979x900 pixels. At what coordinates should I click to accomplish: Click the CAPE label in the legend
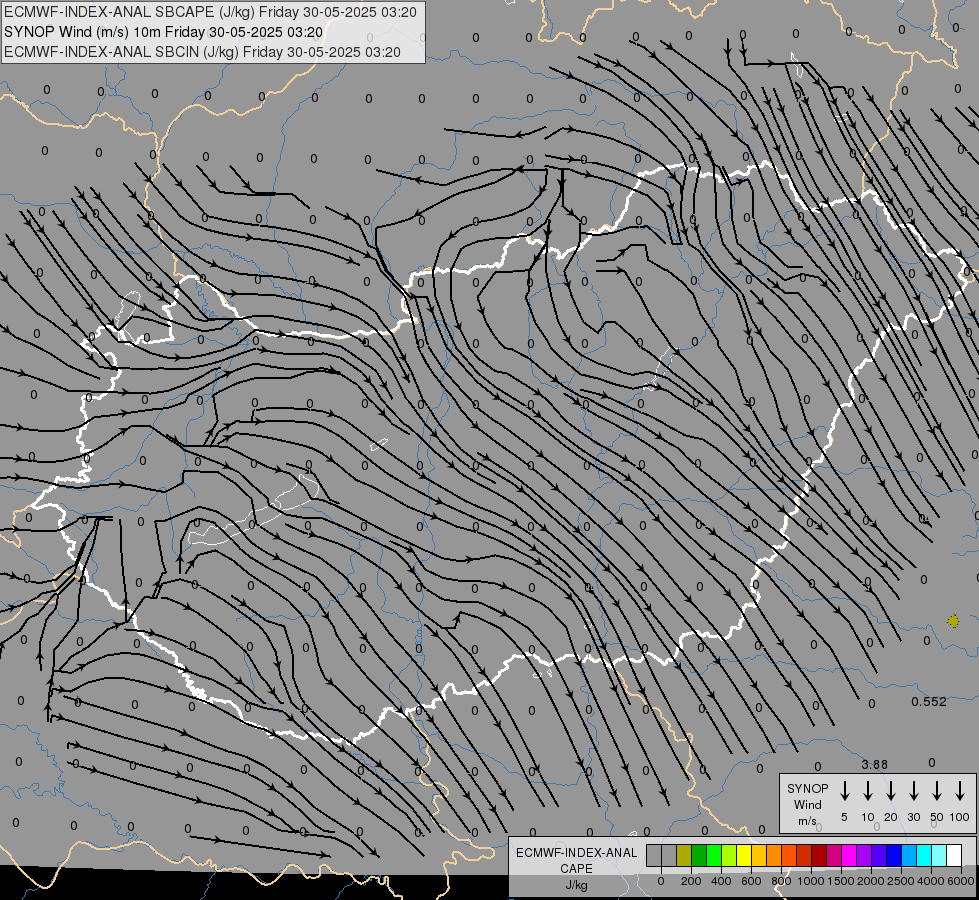576,869
